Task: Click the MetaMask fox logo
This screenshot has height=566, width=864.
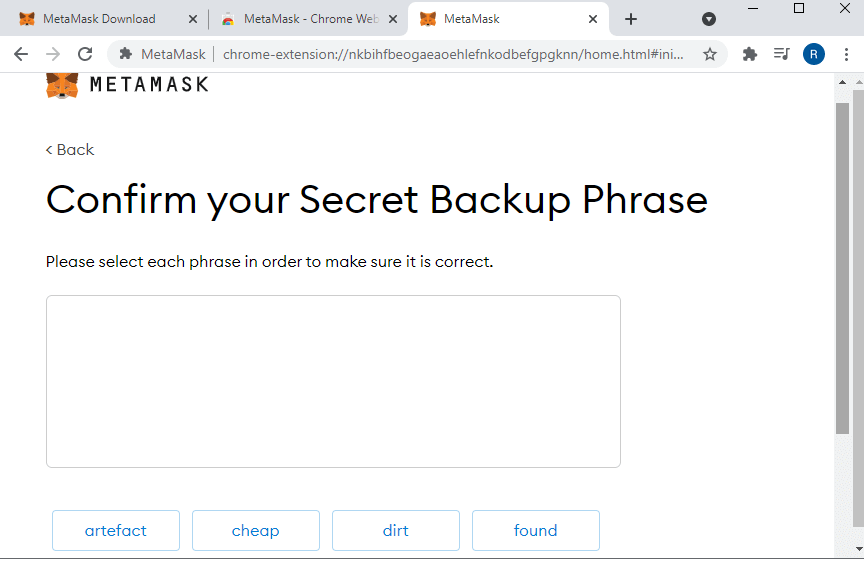Action: pyautogui.click(x=62, y=85)
